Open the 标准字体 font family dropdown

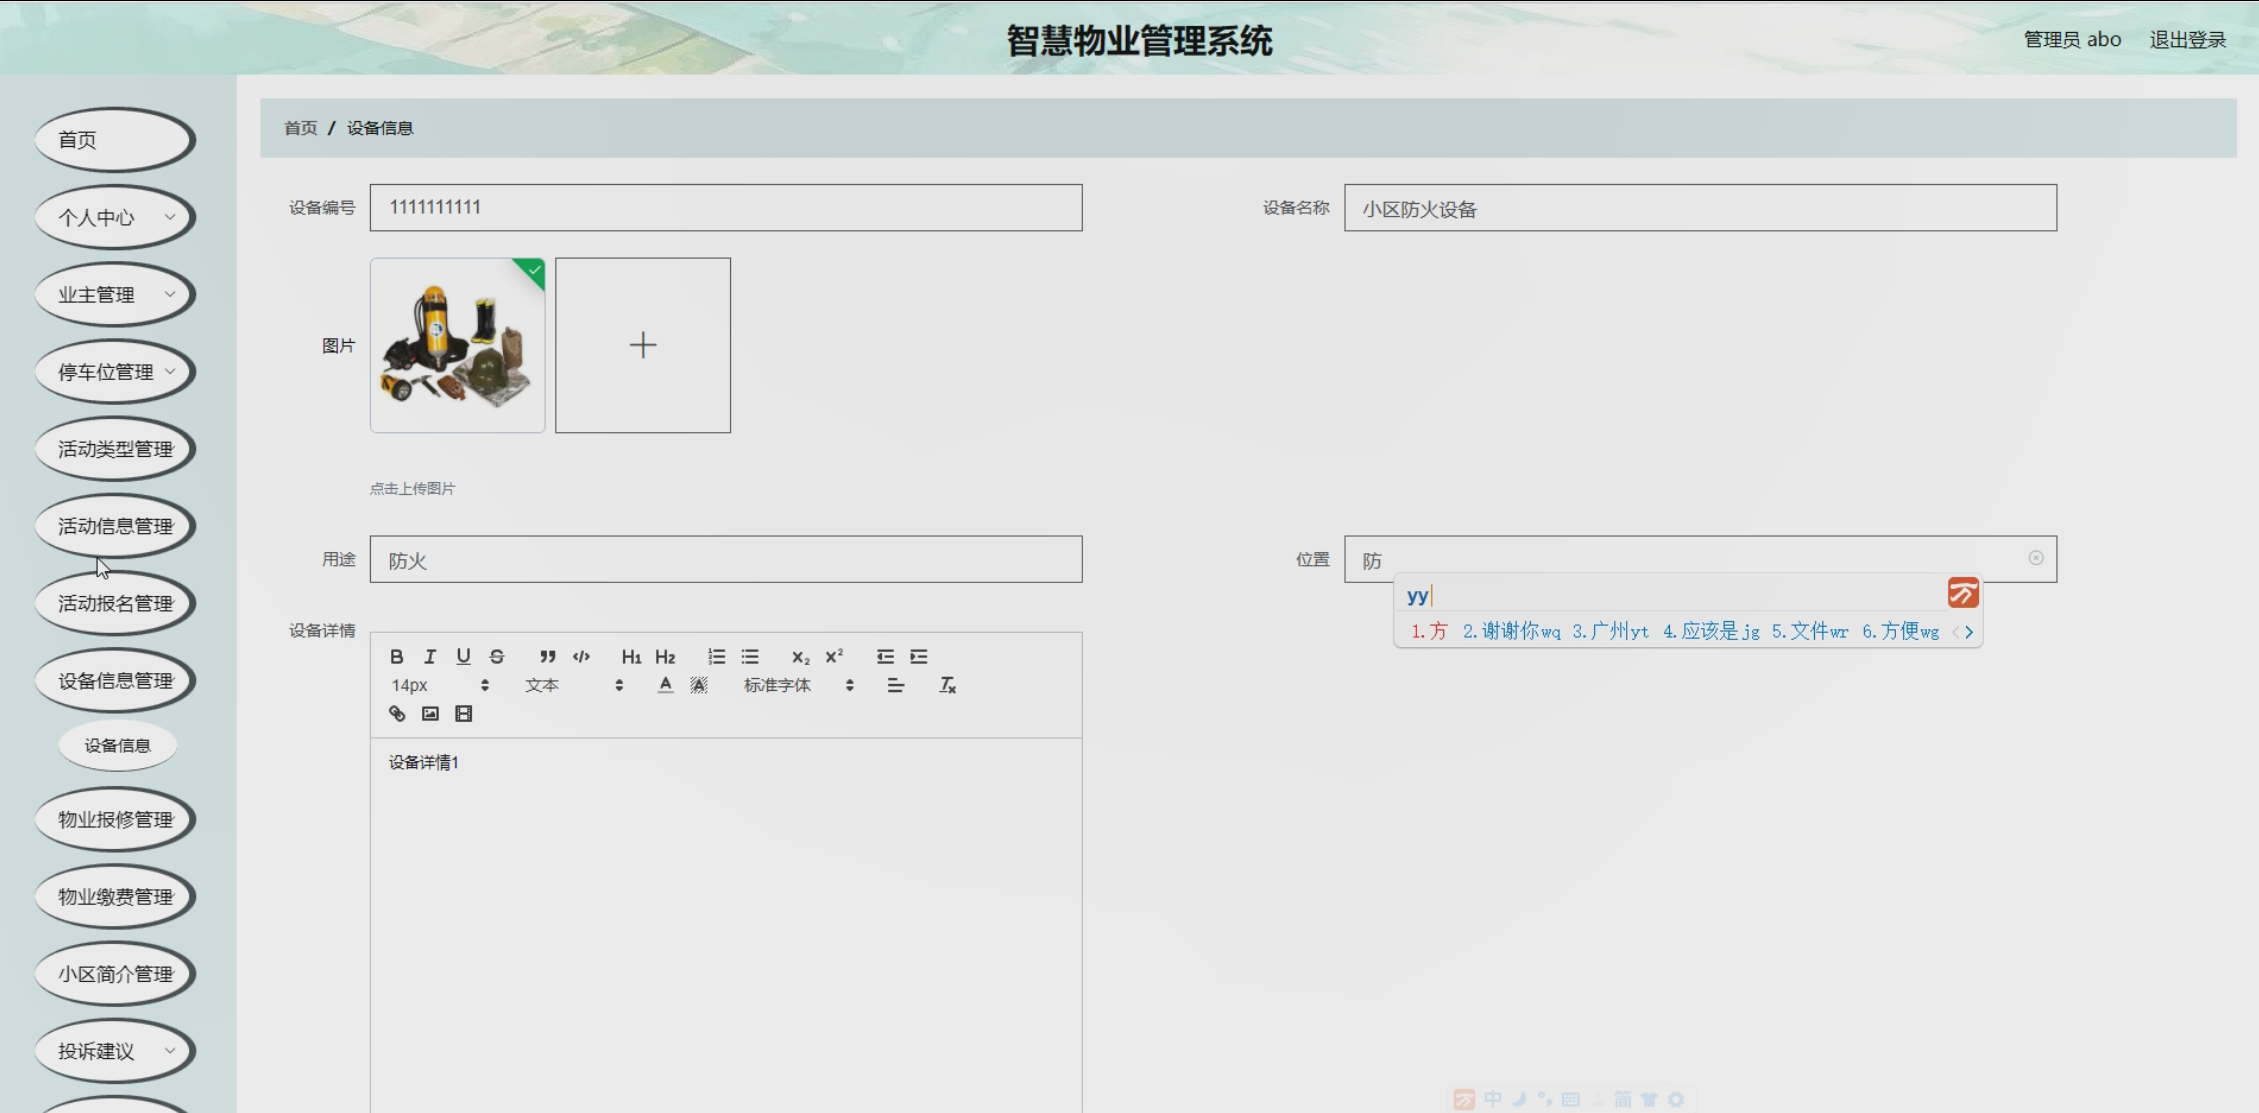click(798, 686)
